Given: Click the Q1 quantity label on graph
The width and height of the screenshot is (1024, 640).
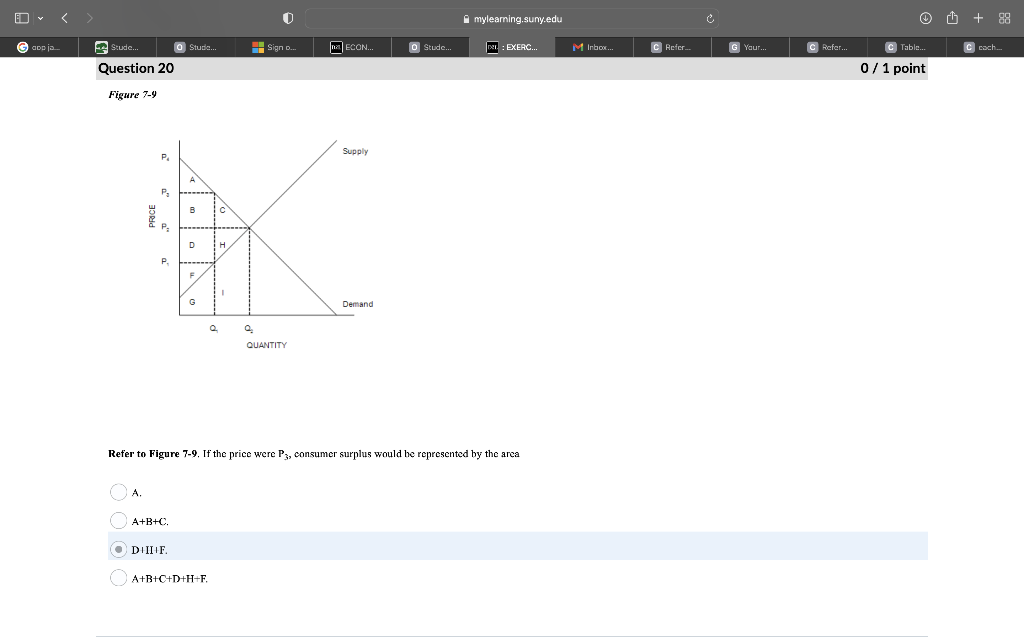Looking at the screenshot, I should [x=214, y=328].
